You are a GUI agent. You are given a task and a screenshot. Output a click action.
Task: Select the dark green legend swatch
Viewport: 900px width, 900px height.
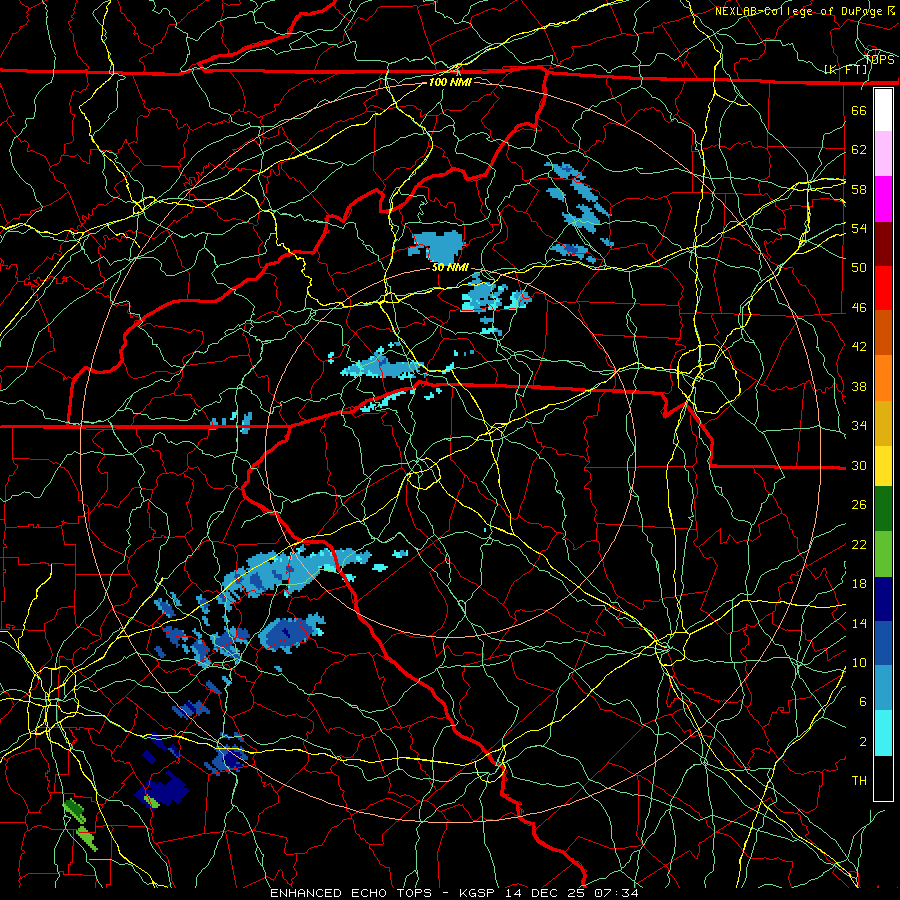(883, 509)
